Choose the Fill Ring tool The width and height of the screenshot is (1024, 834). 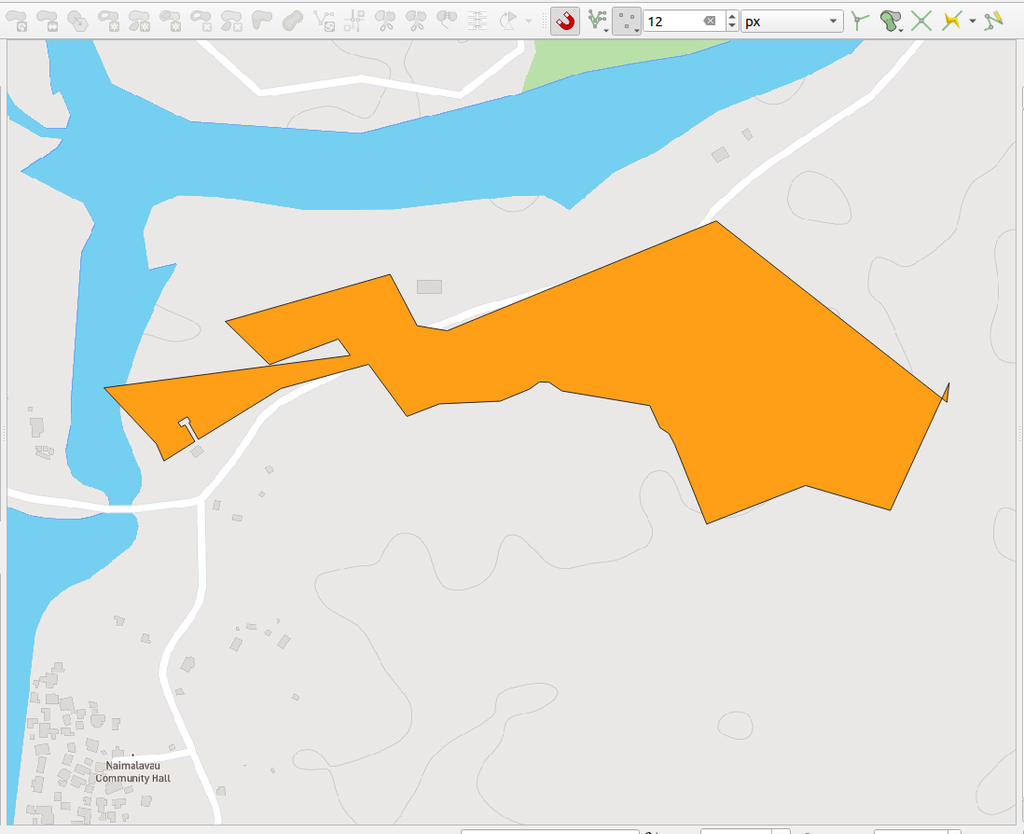click(x=170, y=21)
